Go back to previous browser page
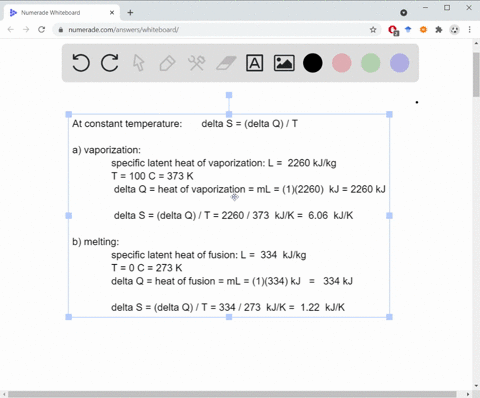The height and width of the screenshot is (398, 480). (x=11, y=30)
